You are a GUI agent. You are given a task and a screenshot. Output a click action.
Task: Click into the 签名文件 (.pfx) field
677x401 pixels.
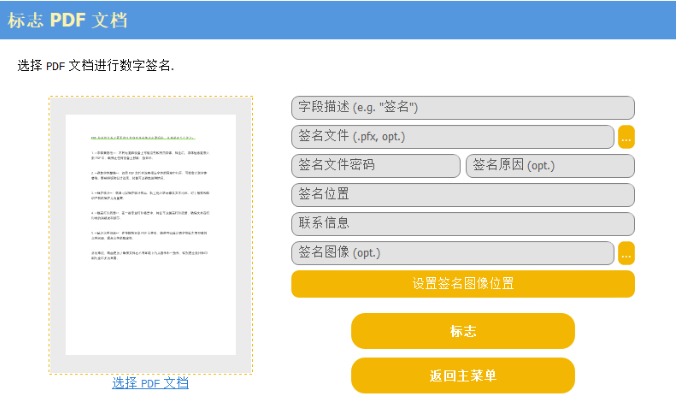[x=452, y=137]
